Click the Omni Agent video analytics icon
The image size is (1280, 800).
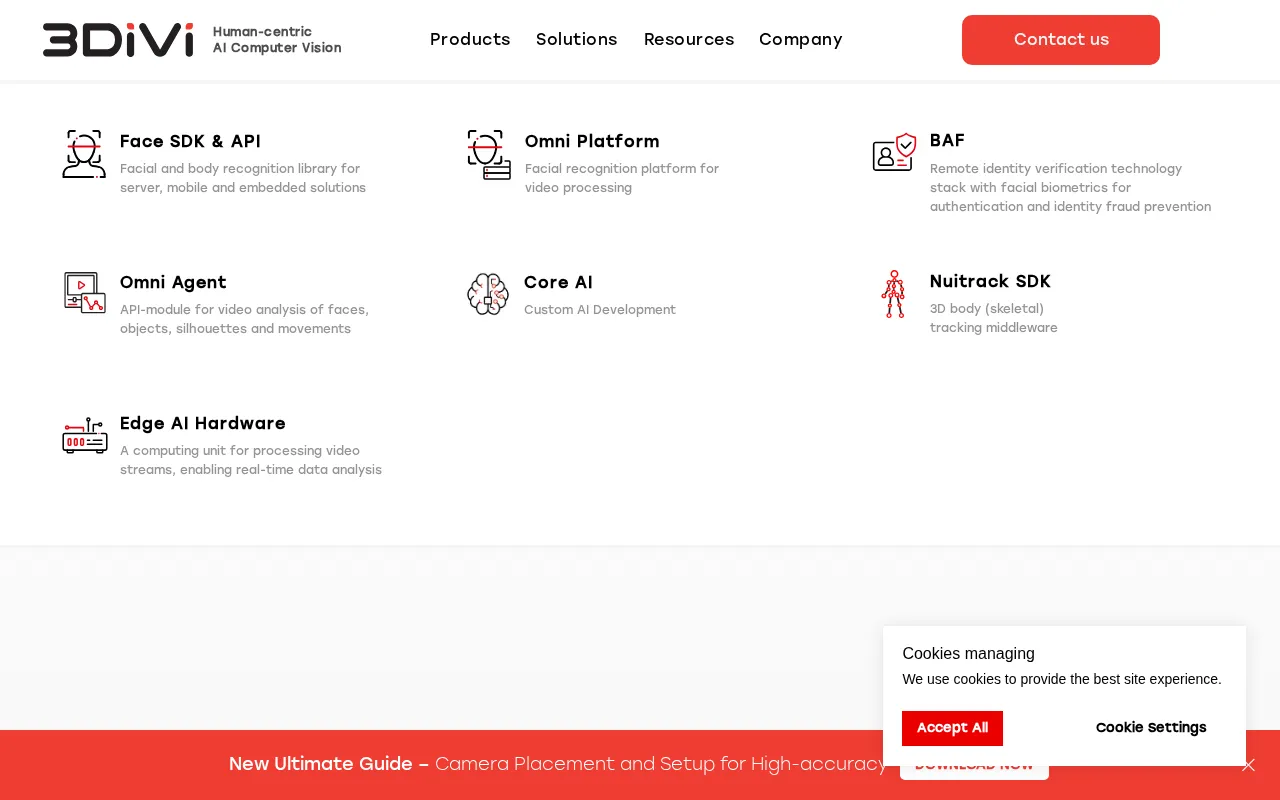tap(85, 293)
